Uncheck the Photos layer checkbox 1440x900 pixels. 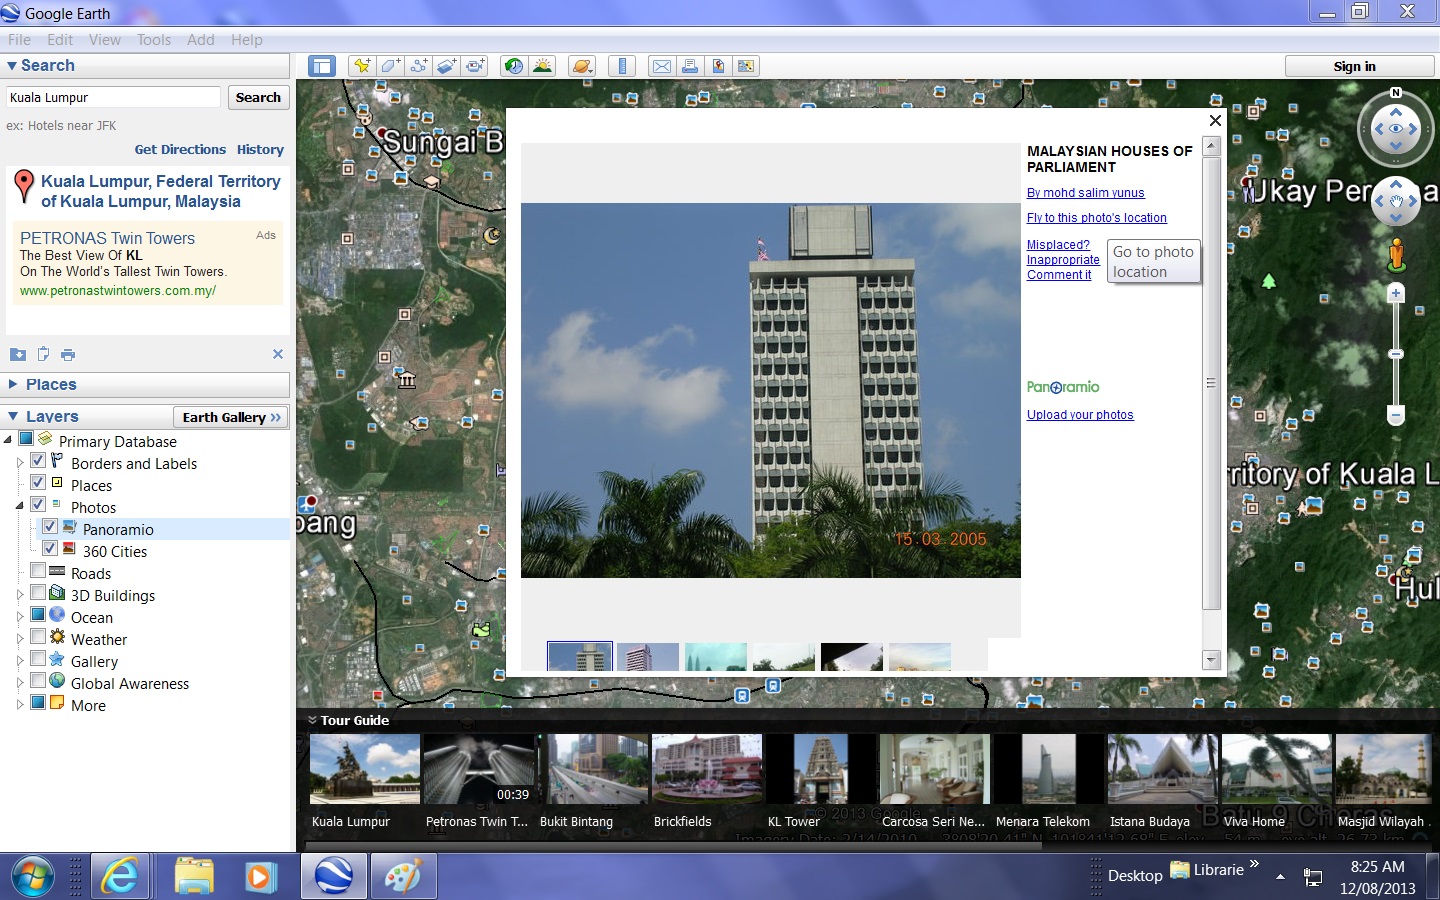tap(38, 505)
